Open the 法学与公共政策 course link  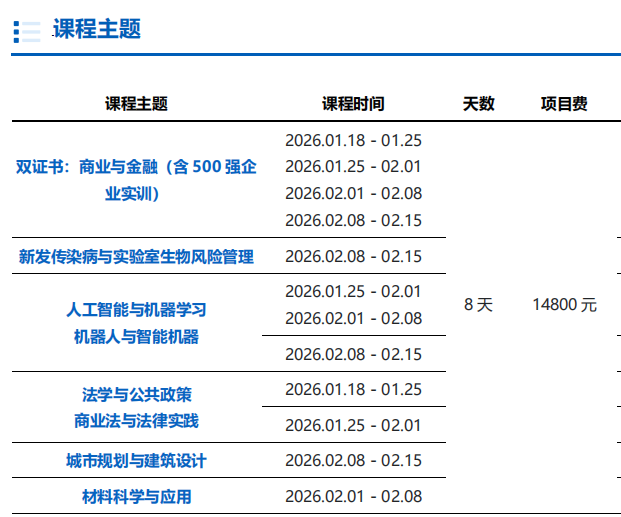tap(136, 393)
